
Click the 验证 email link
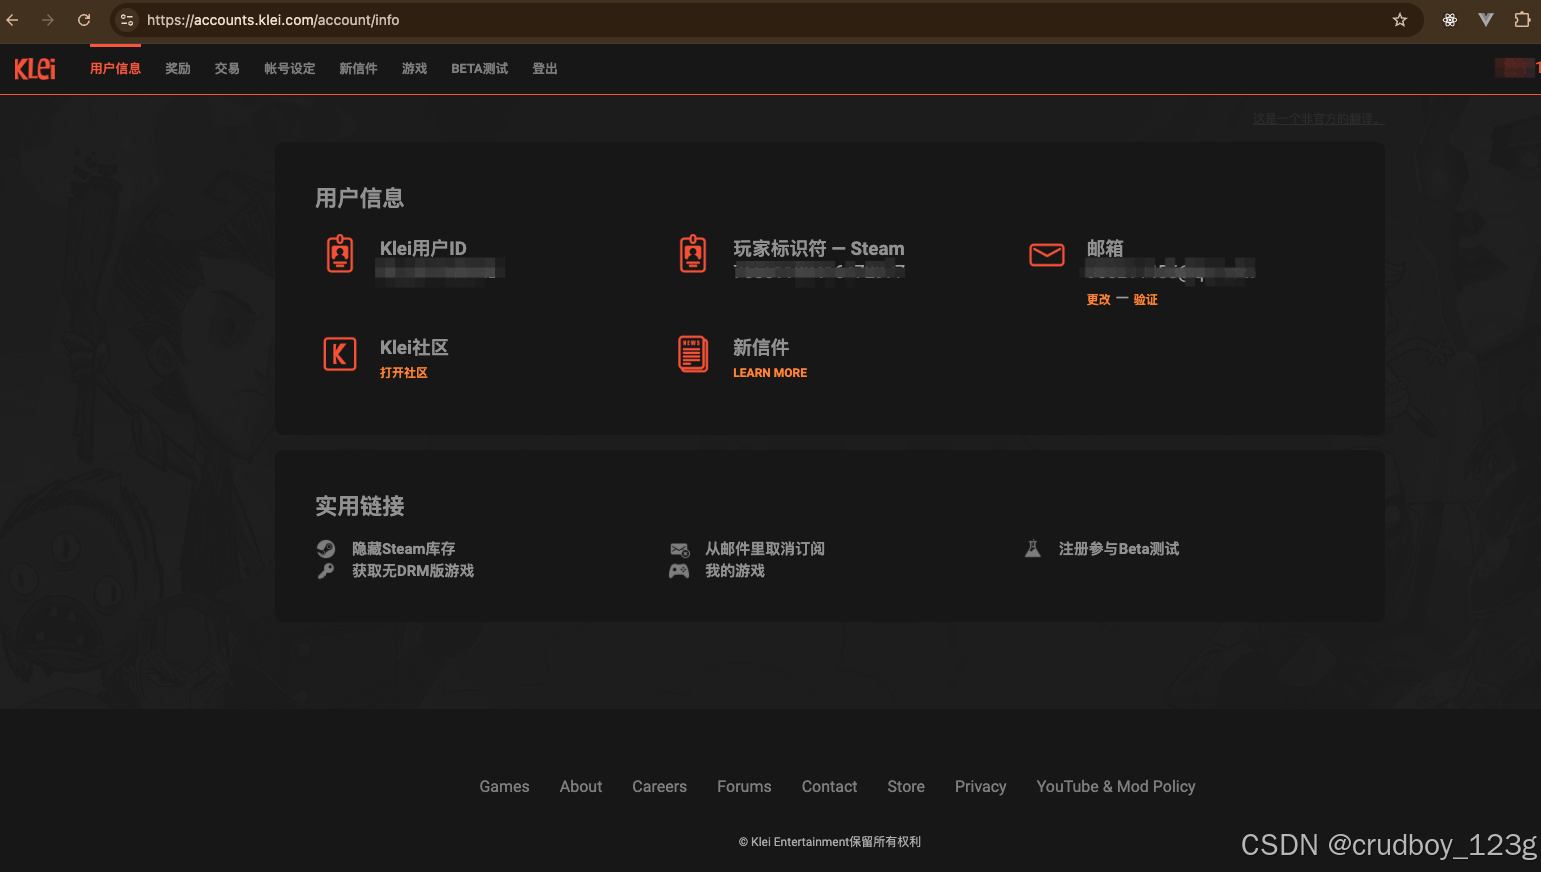(x=1145, y=300)
